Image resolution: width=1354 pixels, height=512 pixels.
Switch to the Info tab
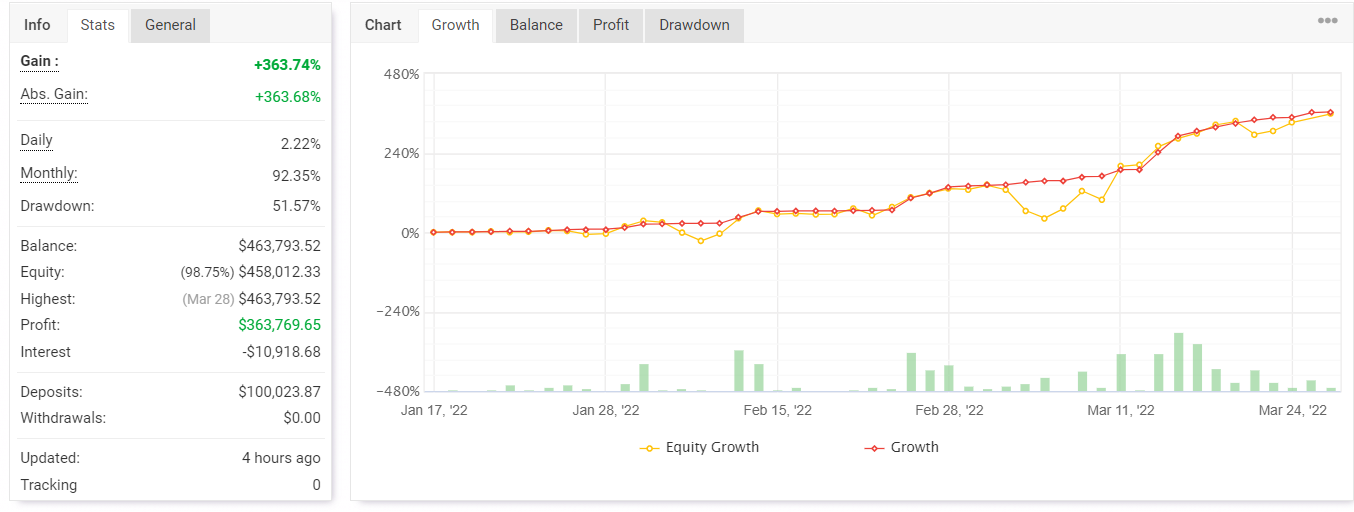click(38, 25)
